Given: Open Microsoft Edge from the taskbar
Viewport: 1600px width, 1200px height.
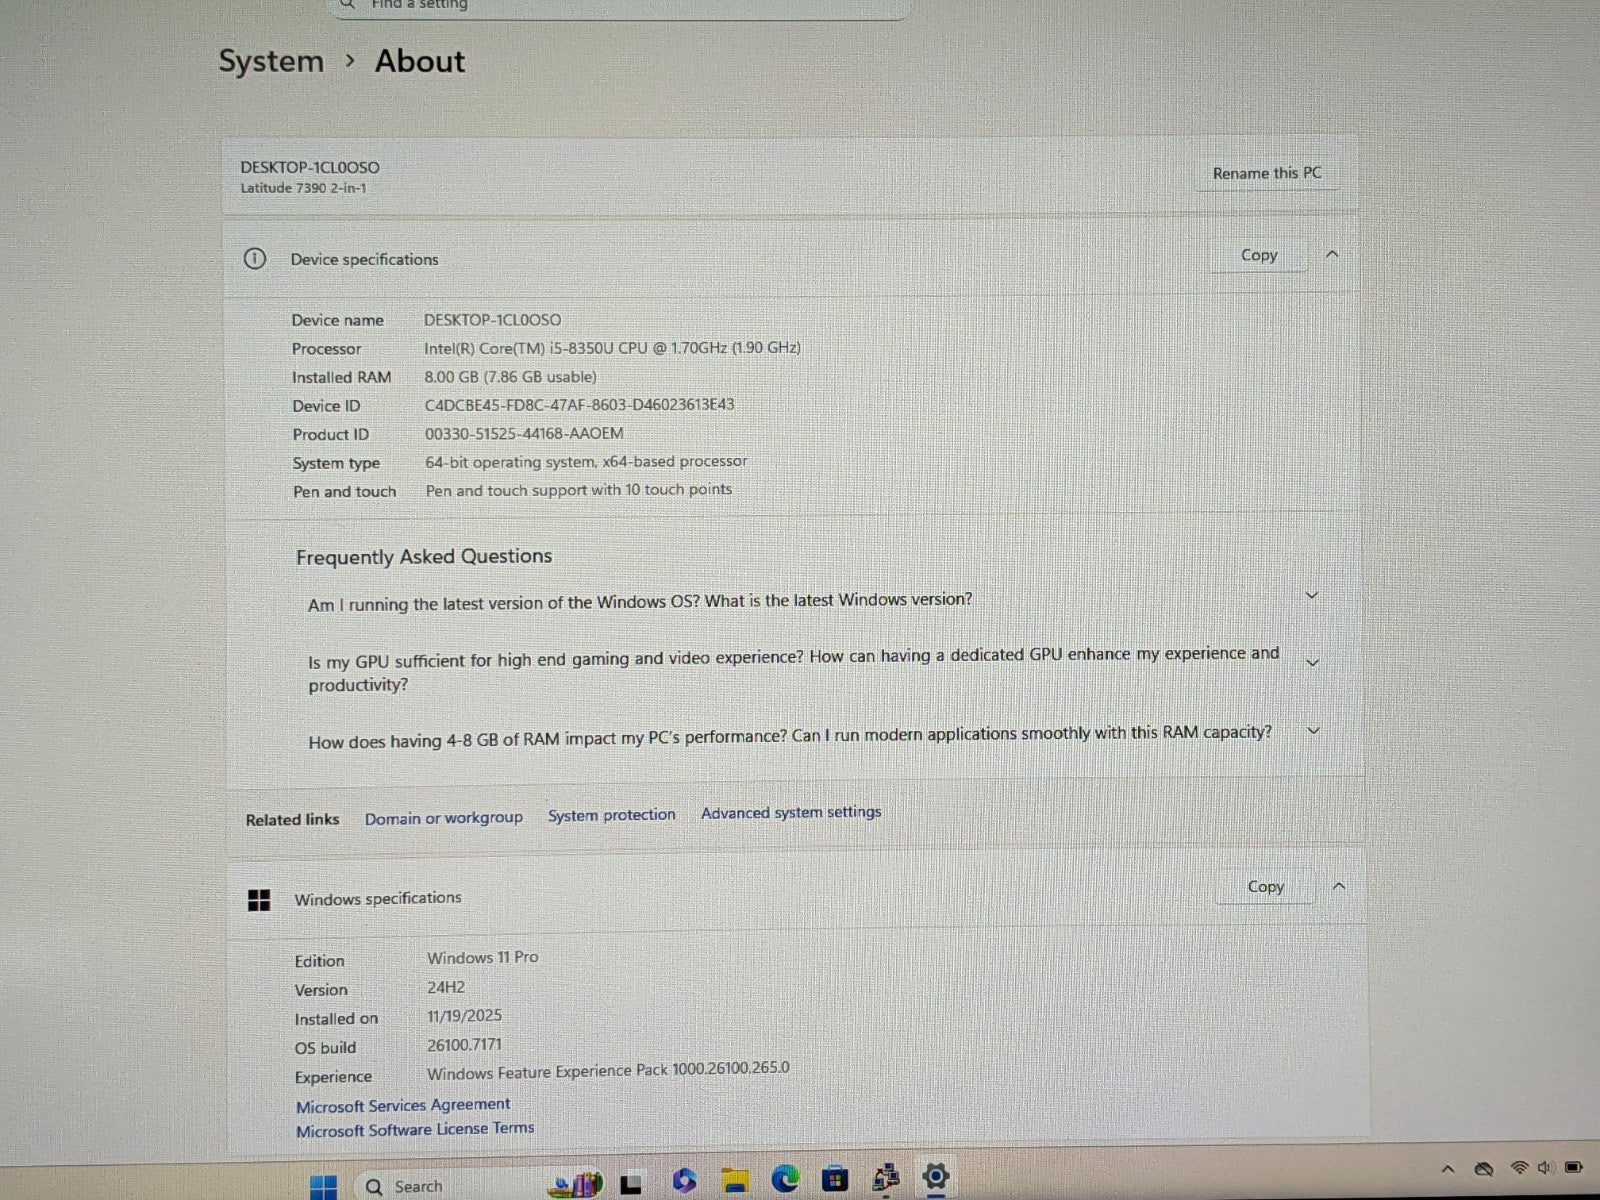Looking at the screenshot, I should click(x=785, y=1181).
